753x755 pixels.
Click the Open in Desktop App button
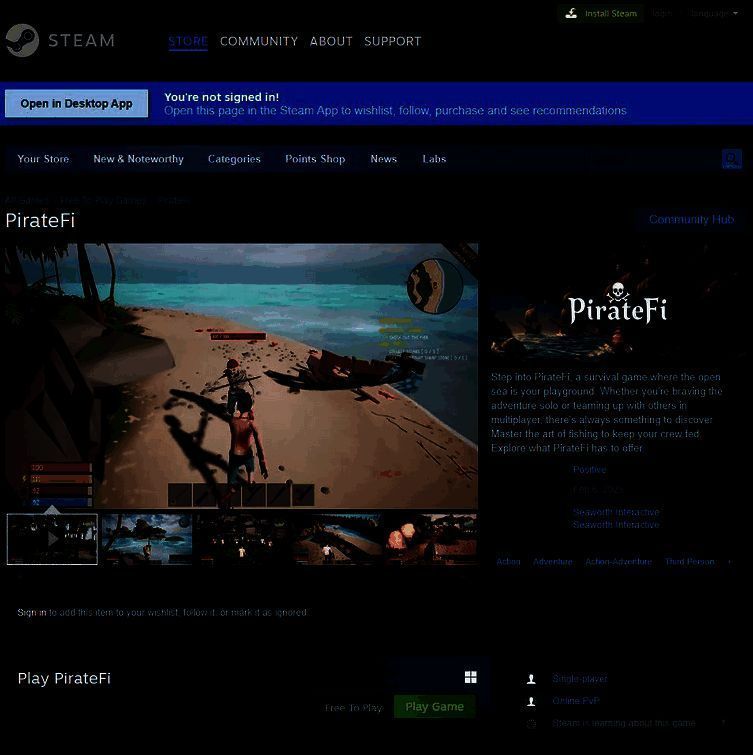(76, 104)
